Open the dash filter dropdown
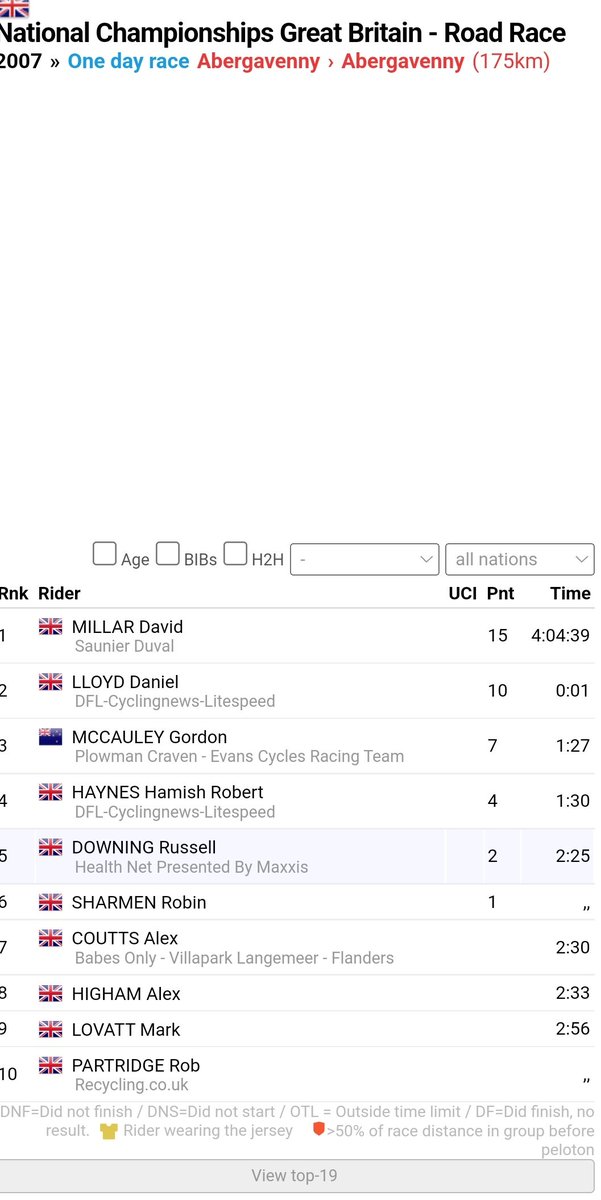 click(364, 559)
